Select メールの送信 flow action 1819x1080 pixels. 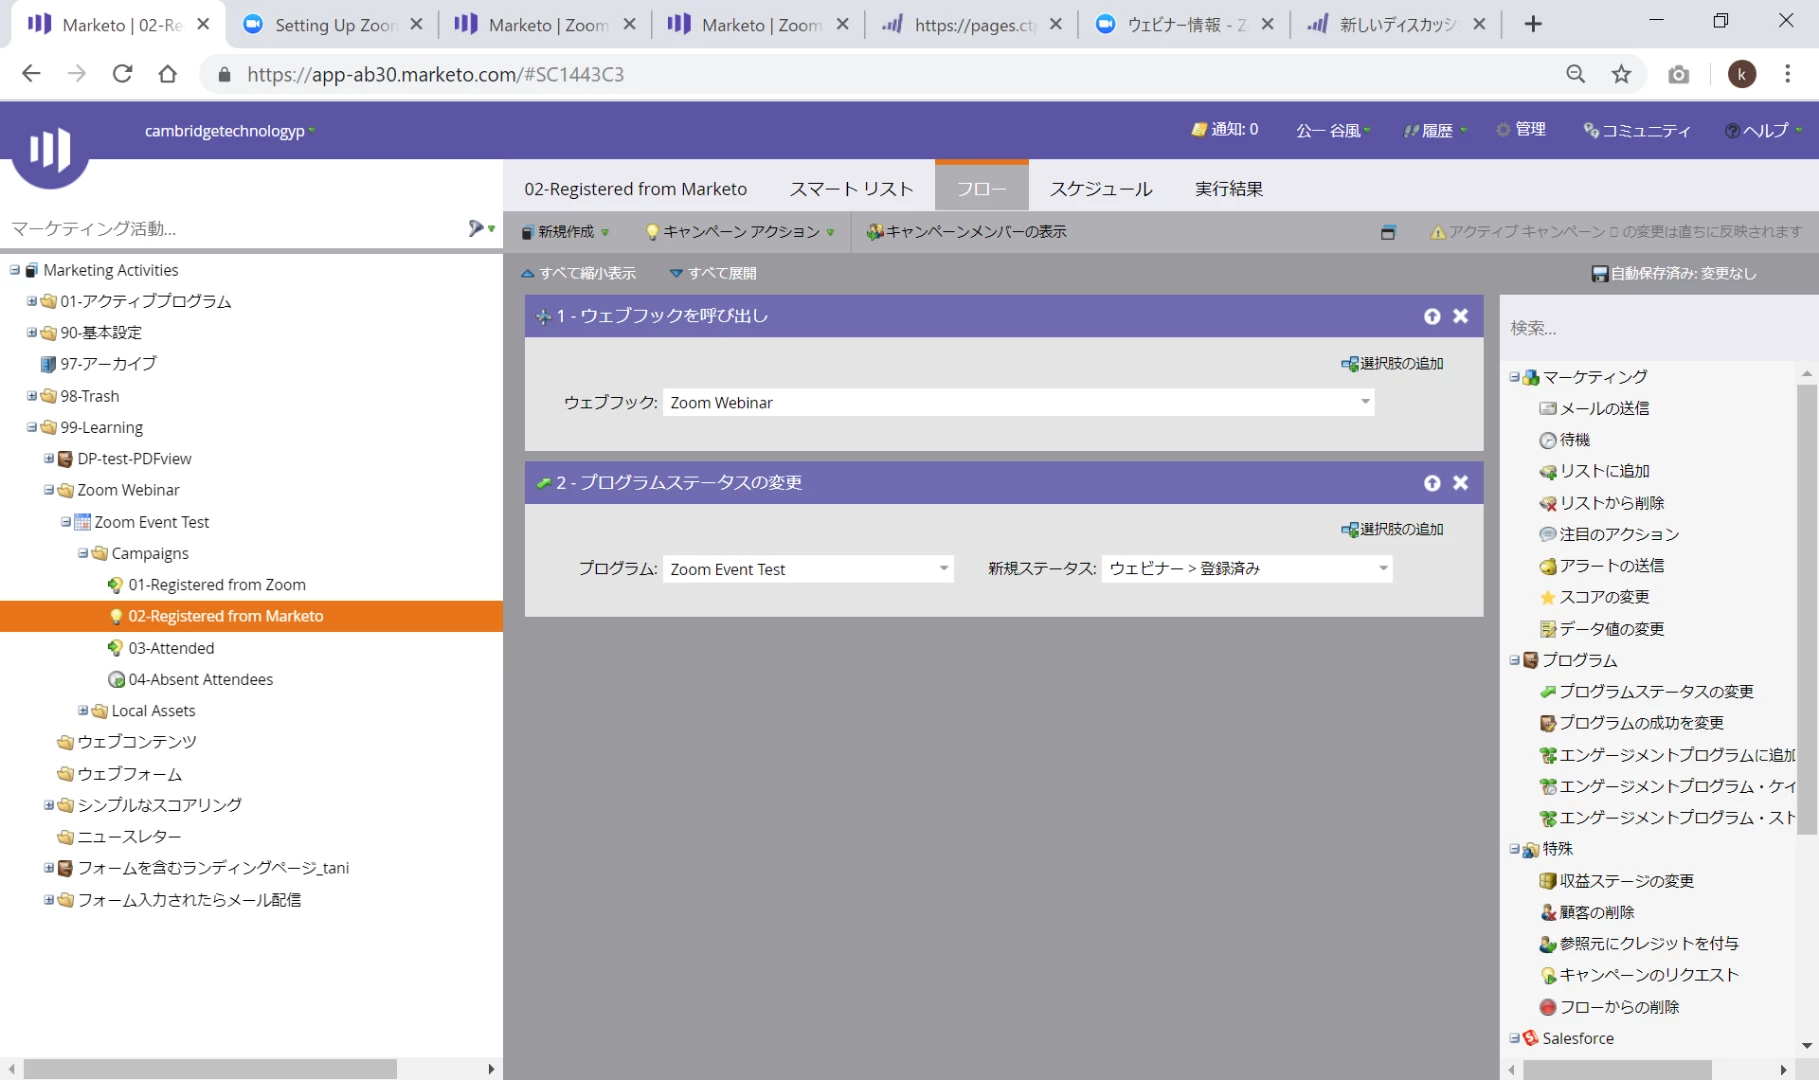[x=1594, y=408]
